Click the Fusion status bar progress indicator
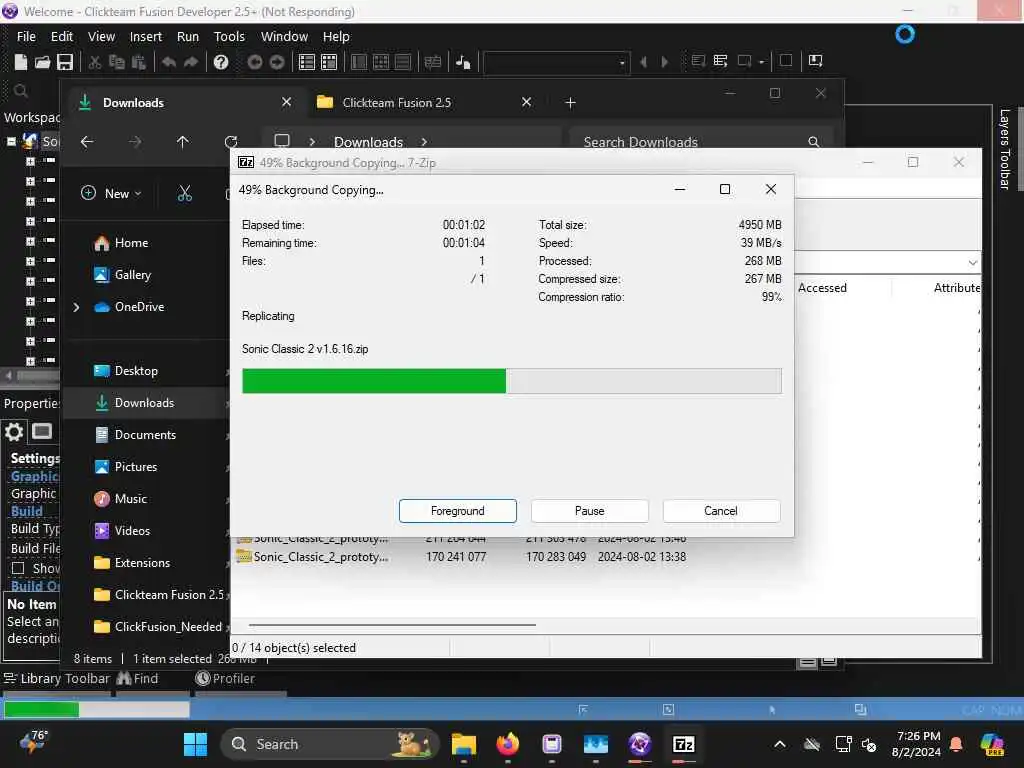Viewport: 1024px width, 768px height. coord(97,709)
